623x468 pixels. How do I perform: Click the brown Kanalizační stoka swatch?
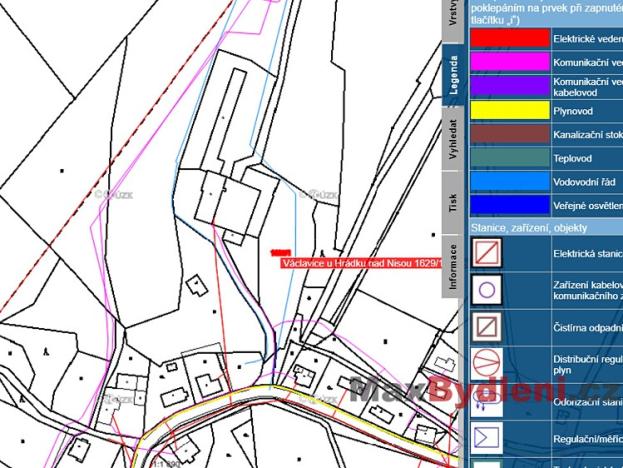[509, 134]
